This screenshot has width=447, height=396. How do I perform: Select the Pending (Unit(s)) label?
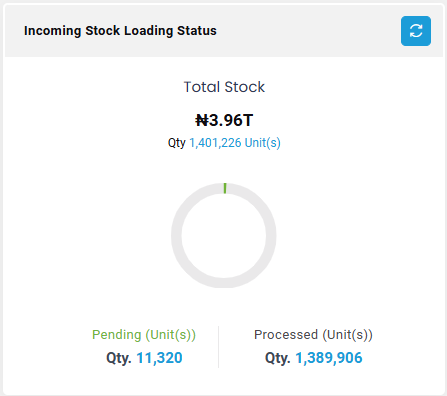point(144,335)
